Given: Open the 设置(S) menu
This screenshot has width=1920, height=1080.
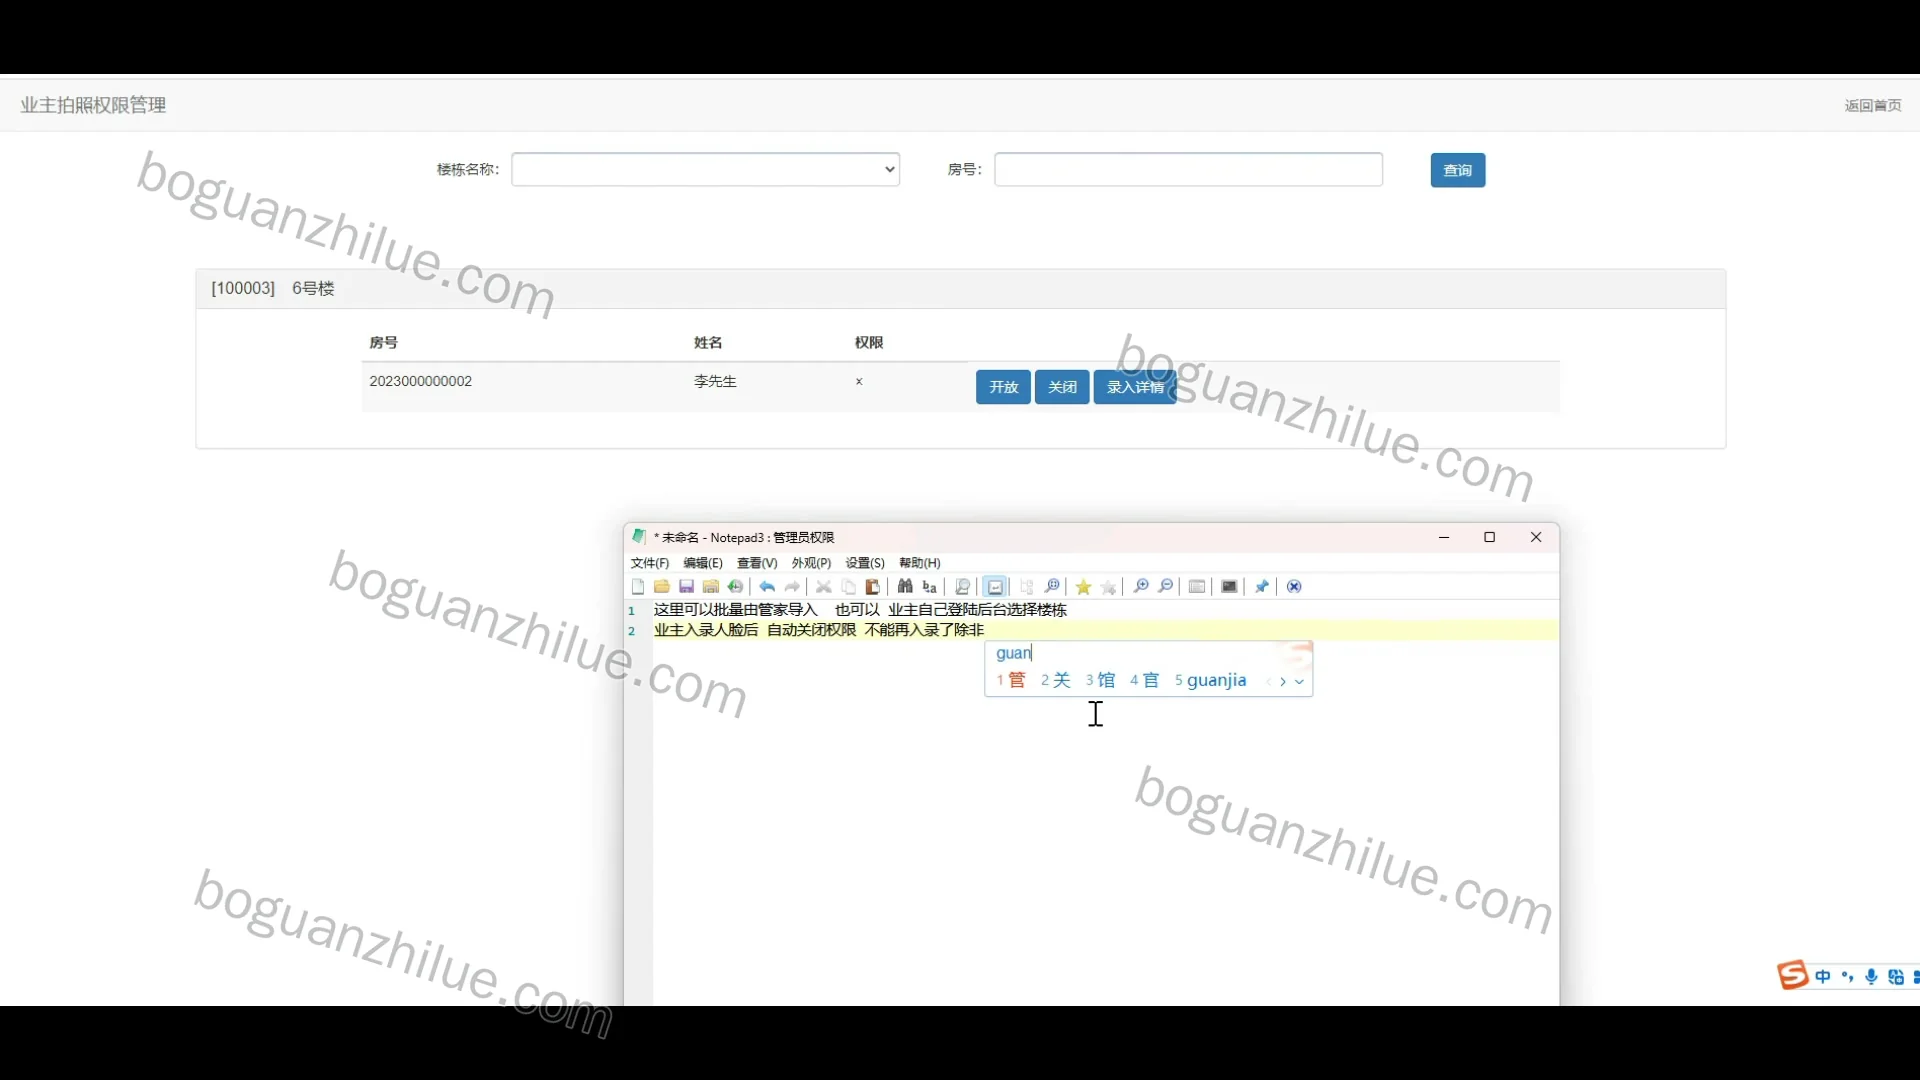Looking at the screenshot, I should coord(865,564).
